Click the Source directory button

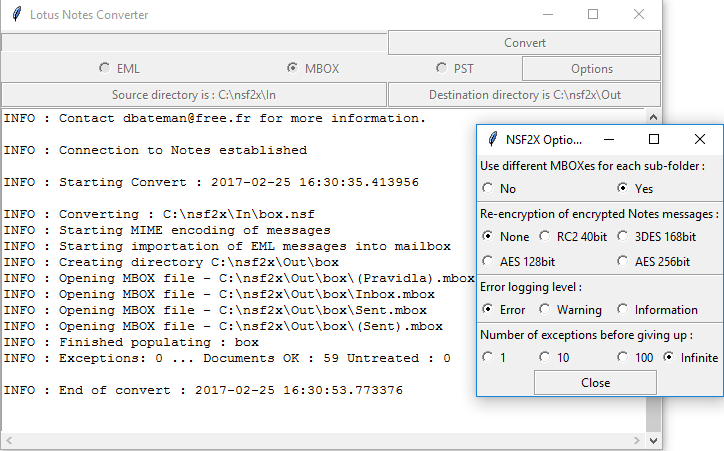point(194,95)
